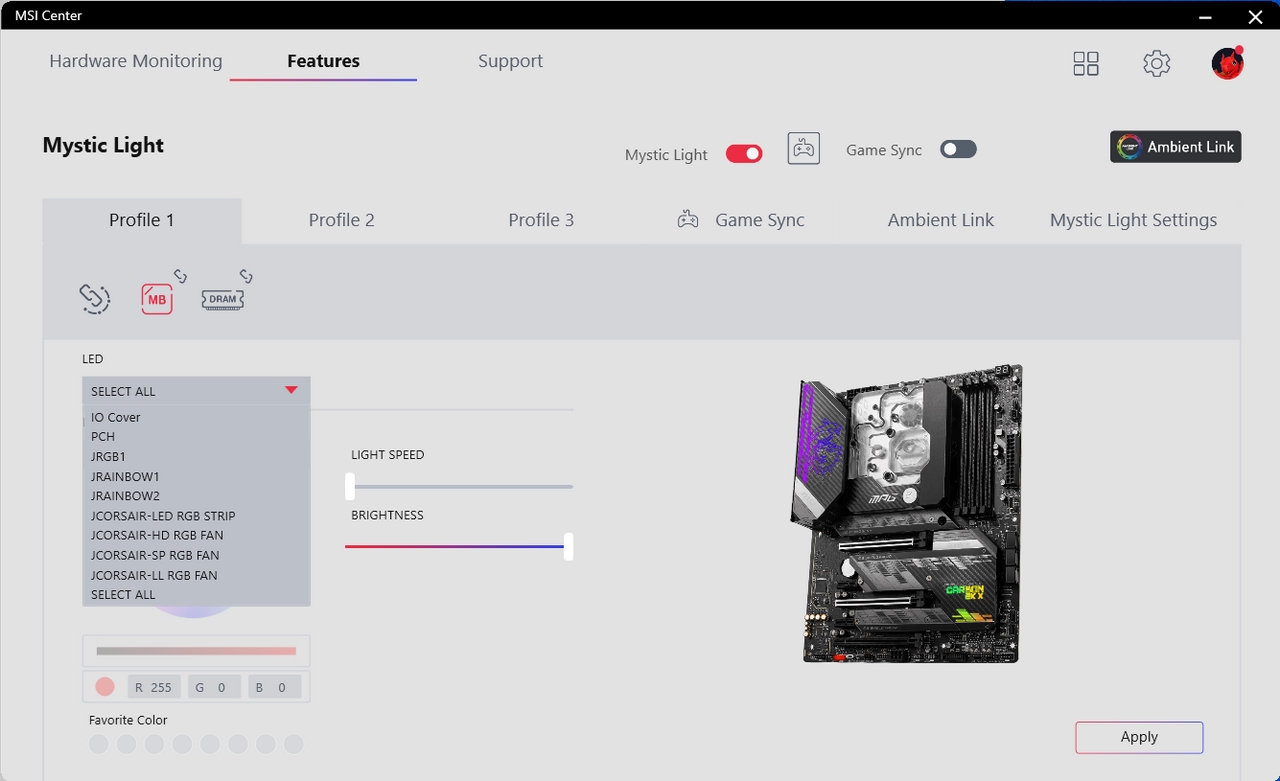Screen dimensions: 1280x781
Task: Open the Support tab
Action: pos(510,61)
